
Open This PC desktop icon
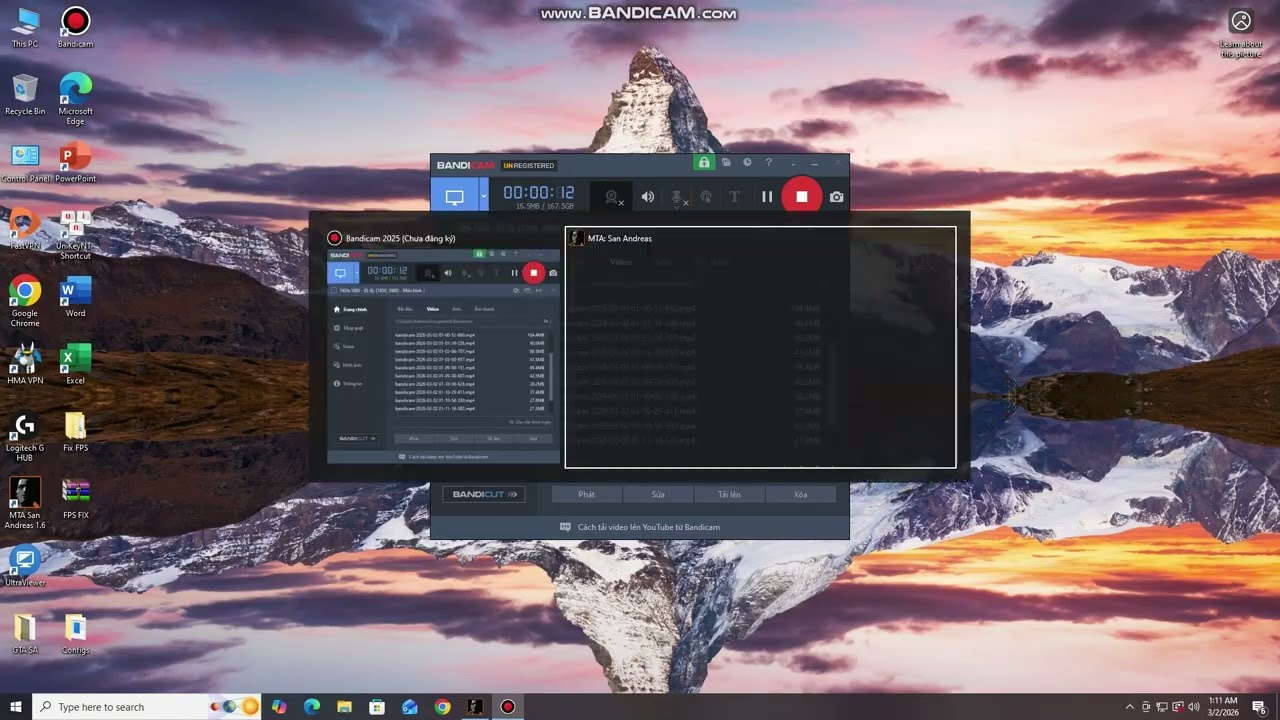coord(25,28)
